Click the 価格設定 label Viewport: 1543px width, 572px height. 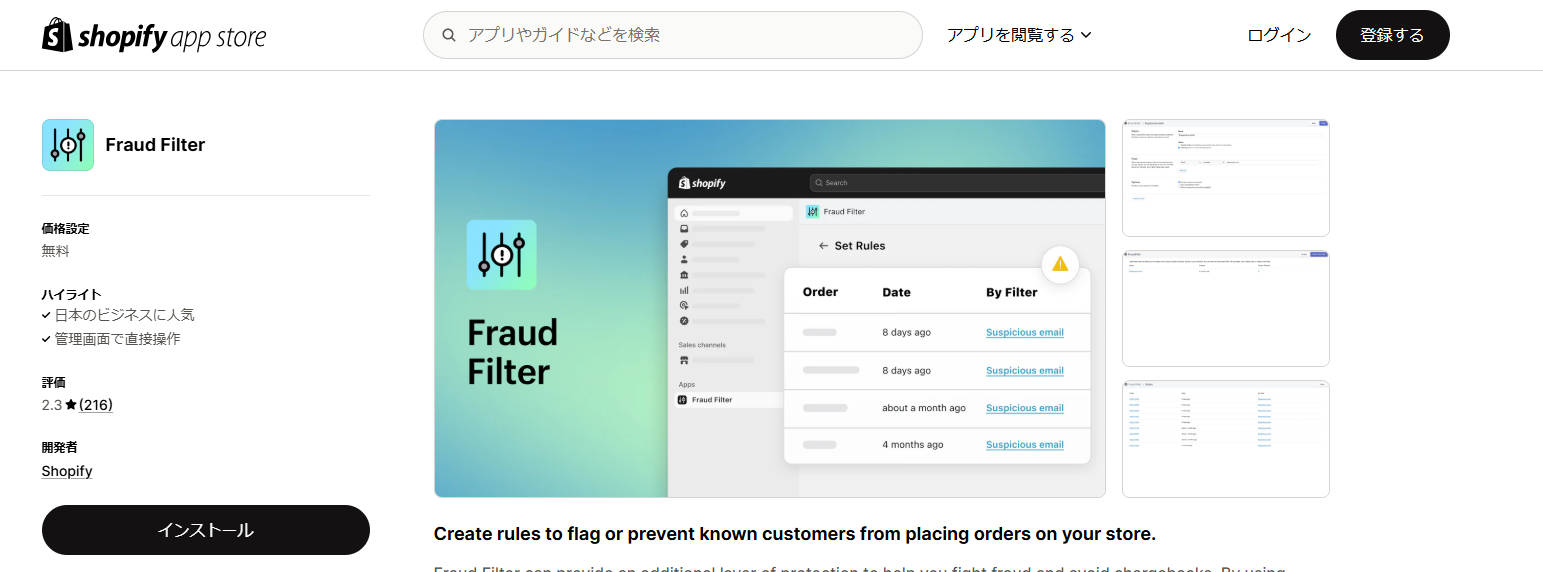[66, 229]
